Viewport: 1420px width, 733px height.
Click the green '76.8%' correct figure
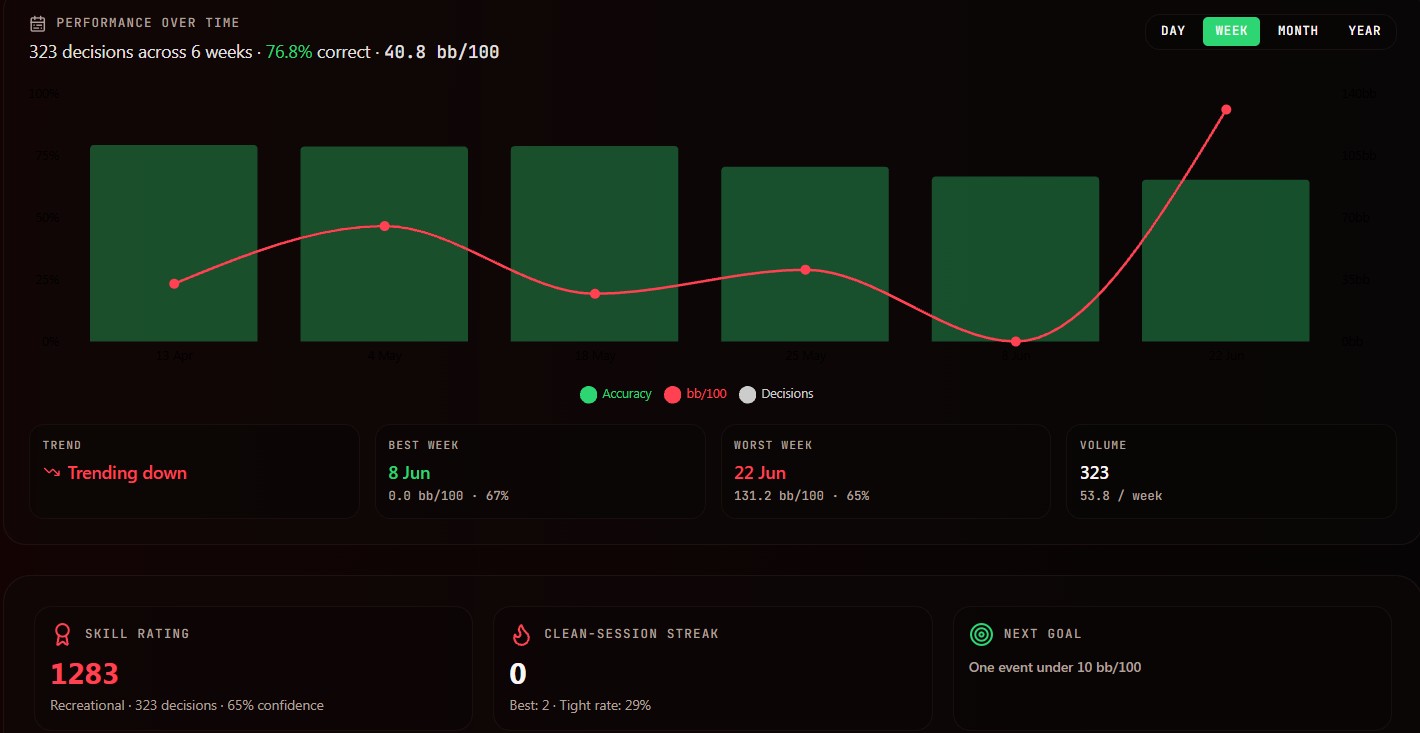(x=289, y=52)
